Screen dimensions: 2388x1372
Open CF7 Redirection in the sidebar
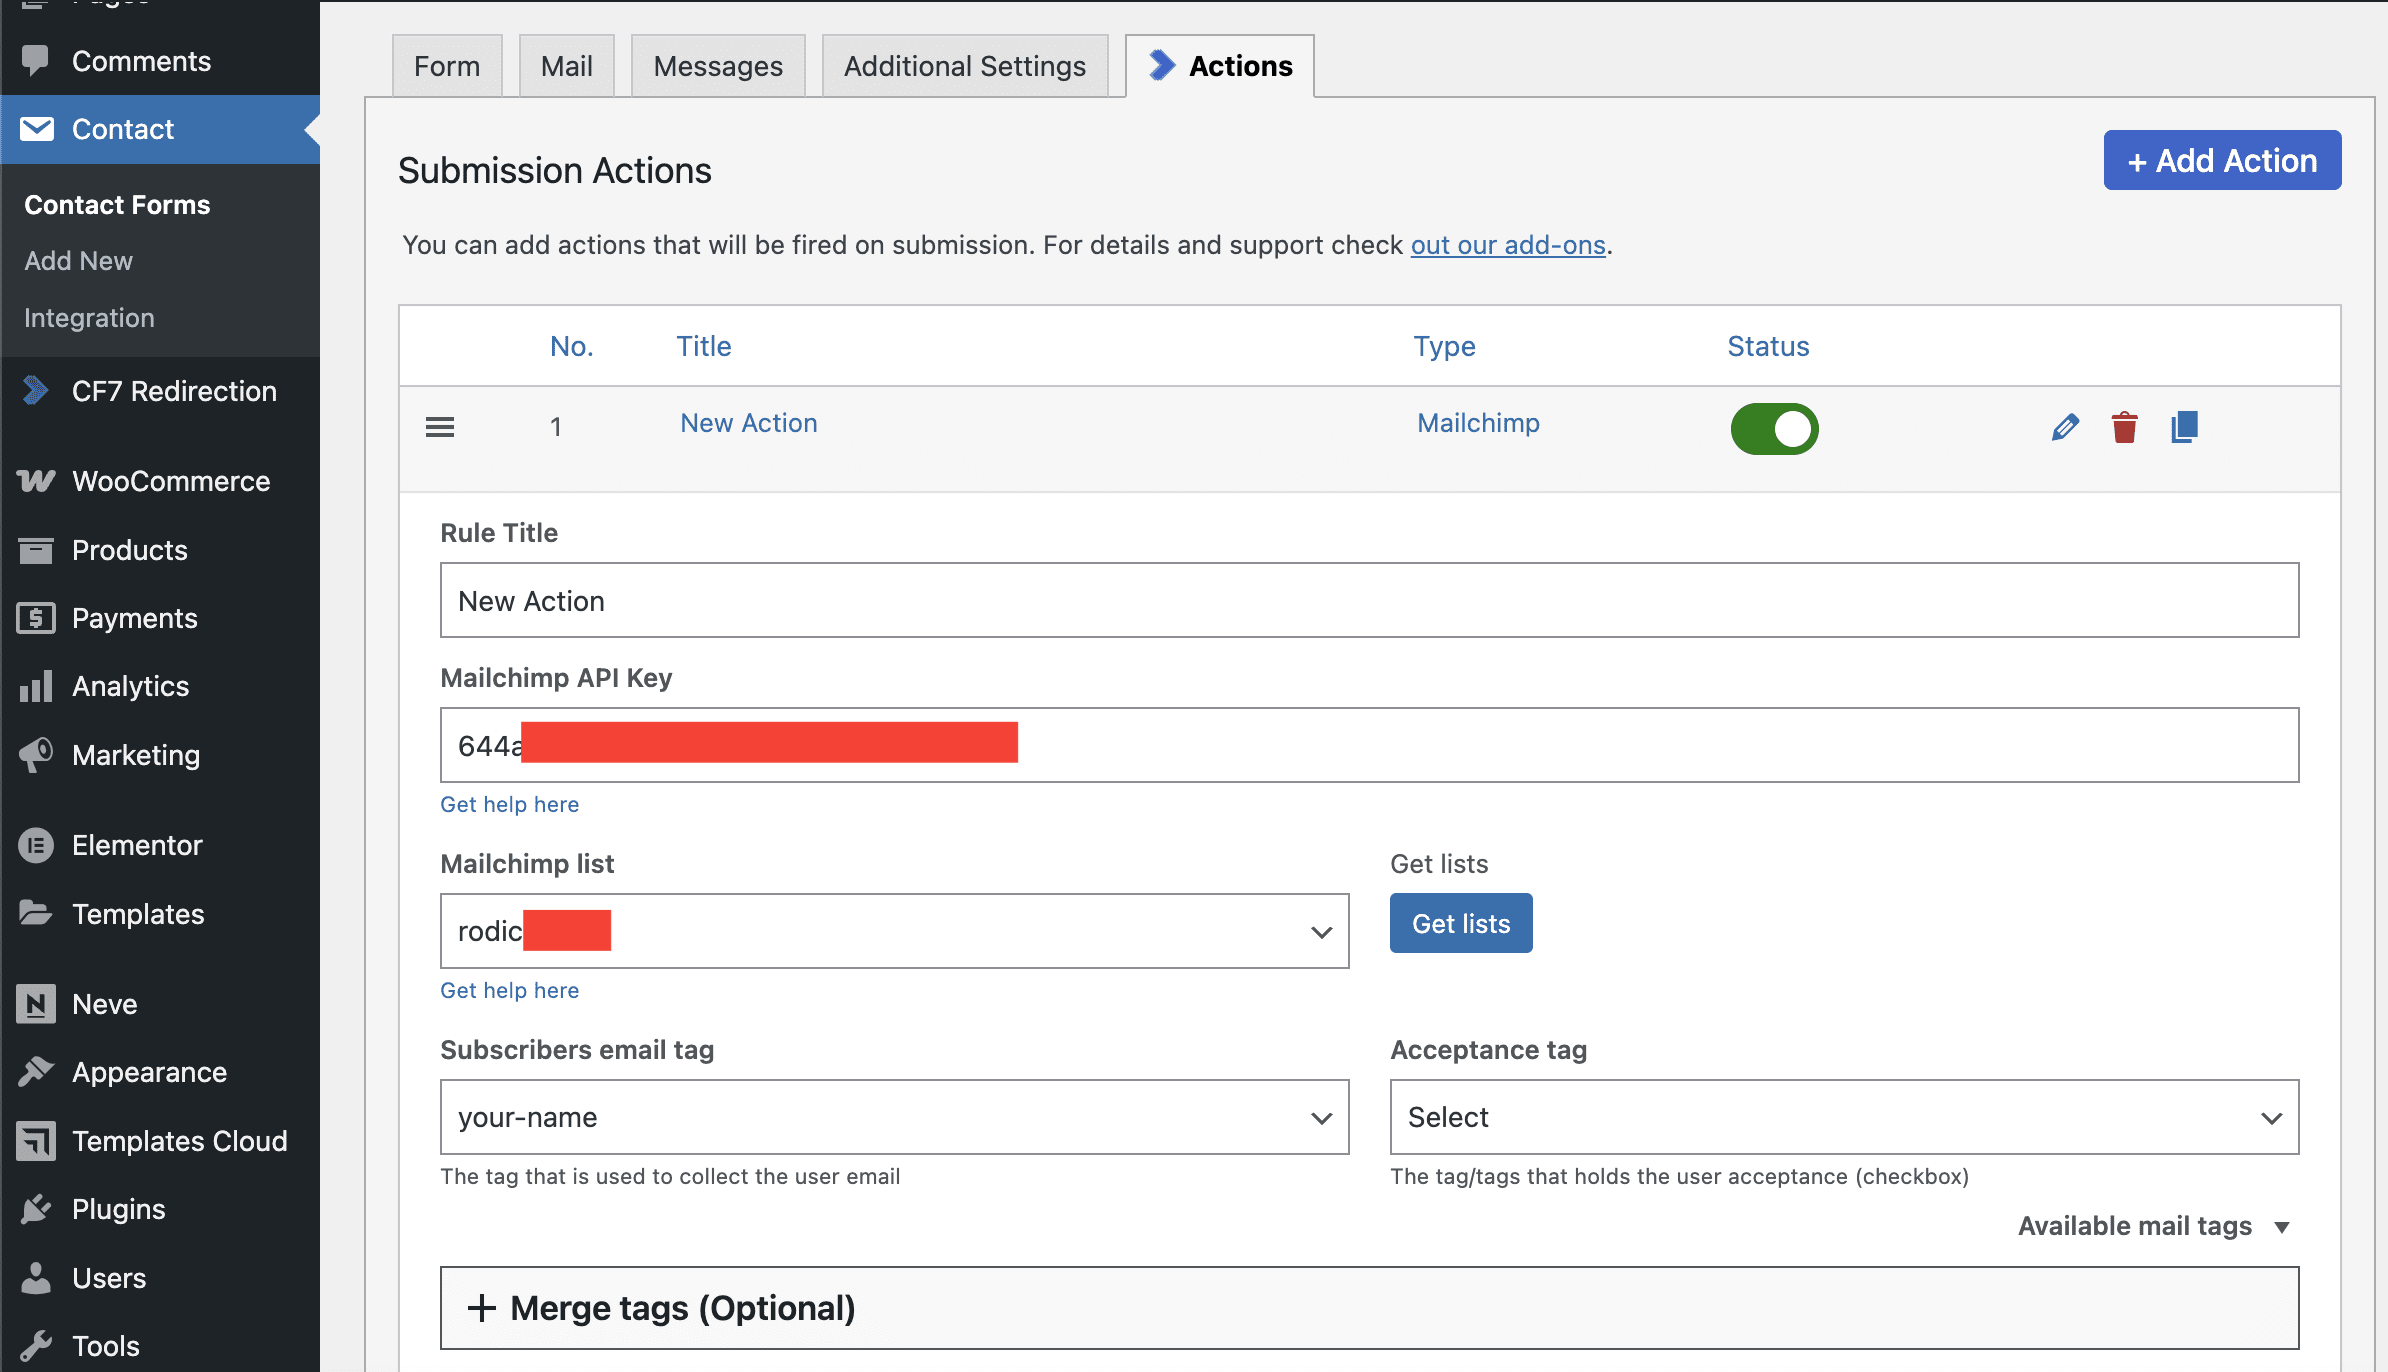click(x=174, y=391)
